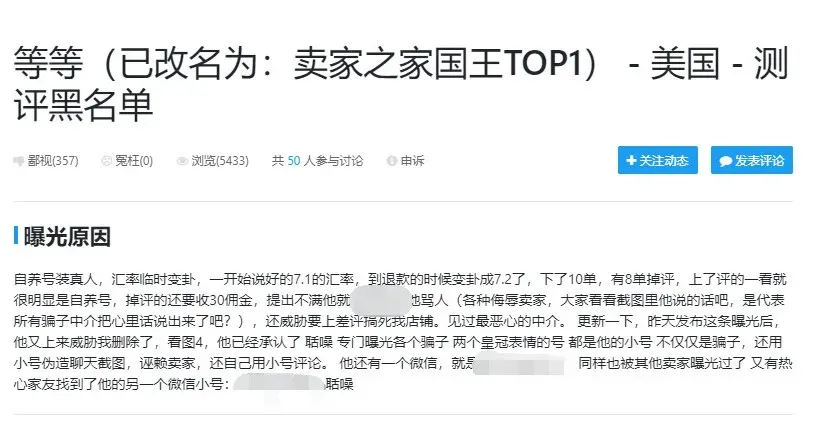Click the blurred word after 提出不满他就
This screenshot has height=432, width=831.
coord(381,301)
